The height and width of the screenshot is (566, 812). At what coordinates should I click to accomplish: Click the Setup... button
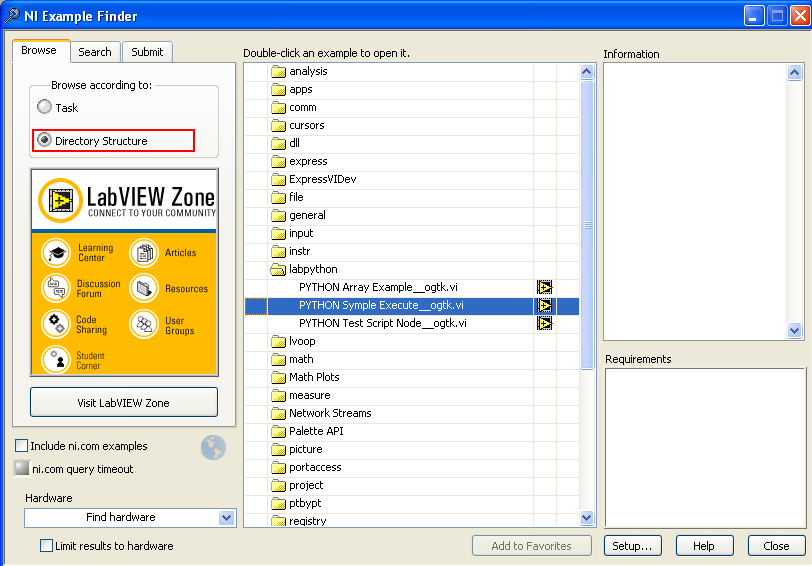(x=632, y=546)
